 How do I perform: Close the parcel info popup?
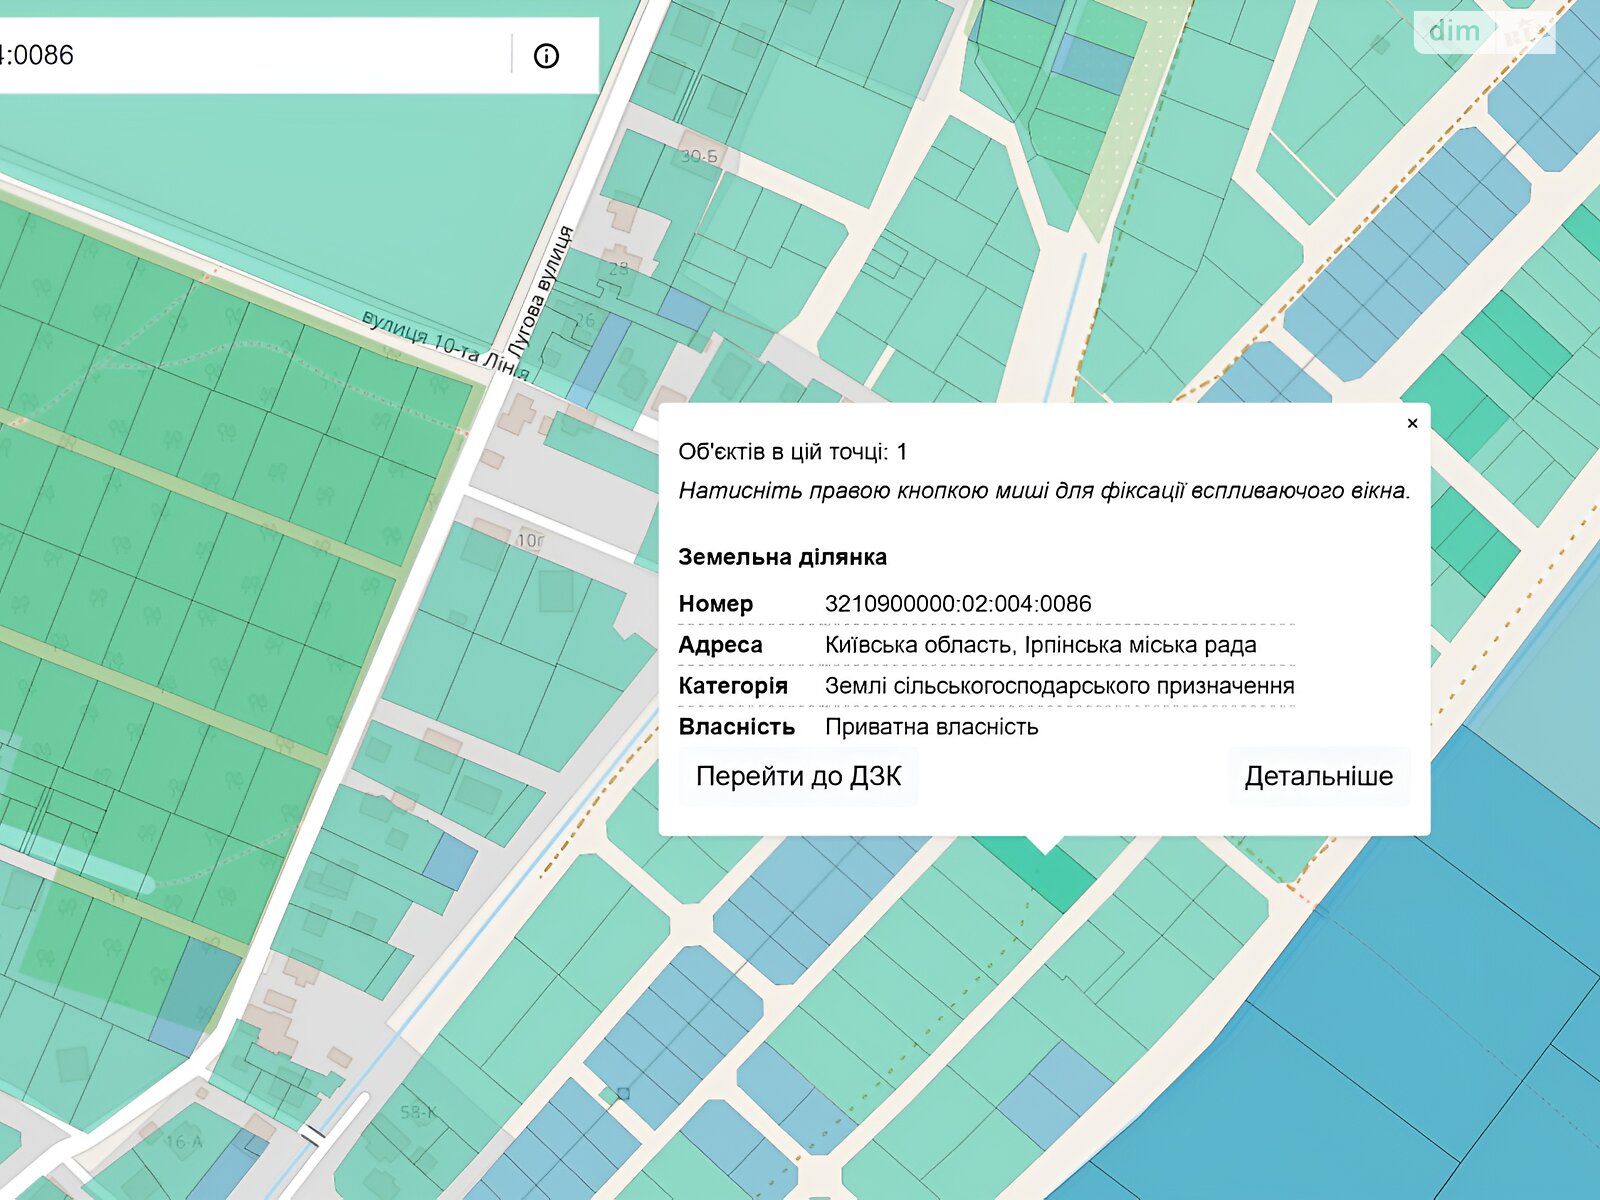1412,423
